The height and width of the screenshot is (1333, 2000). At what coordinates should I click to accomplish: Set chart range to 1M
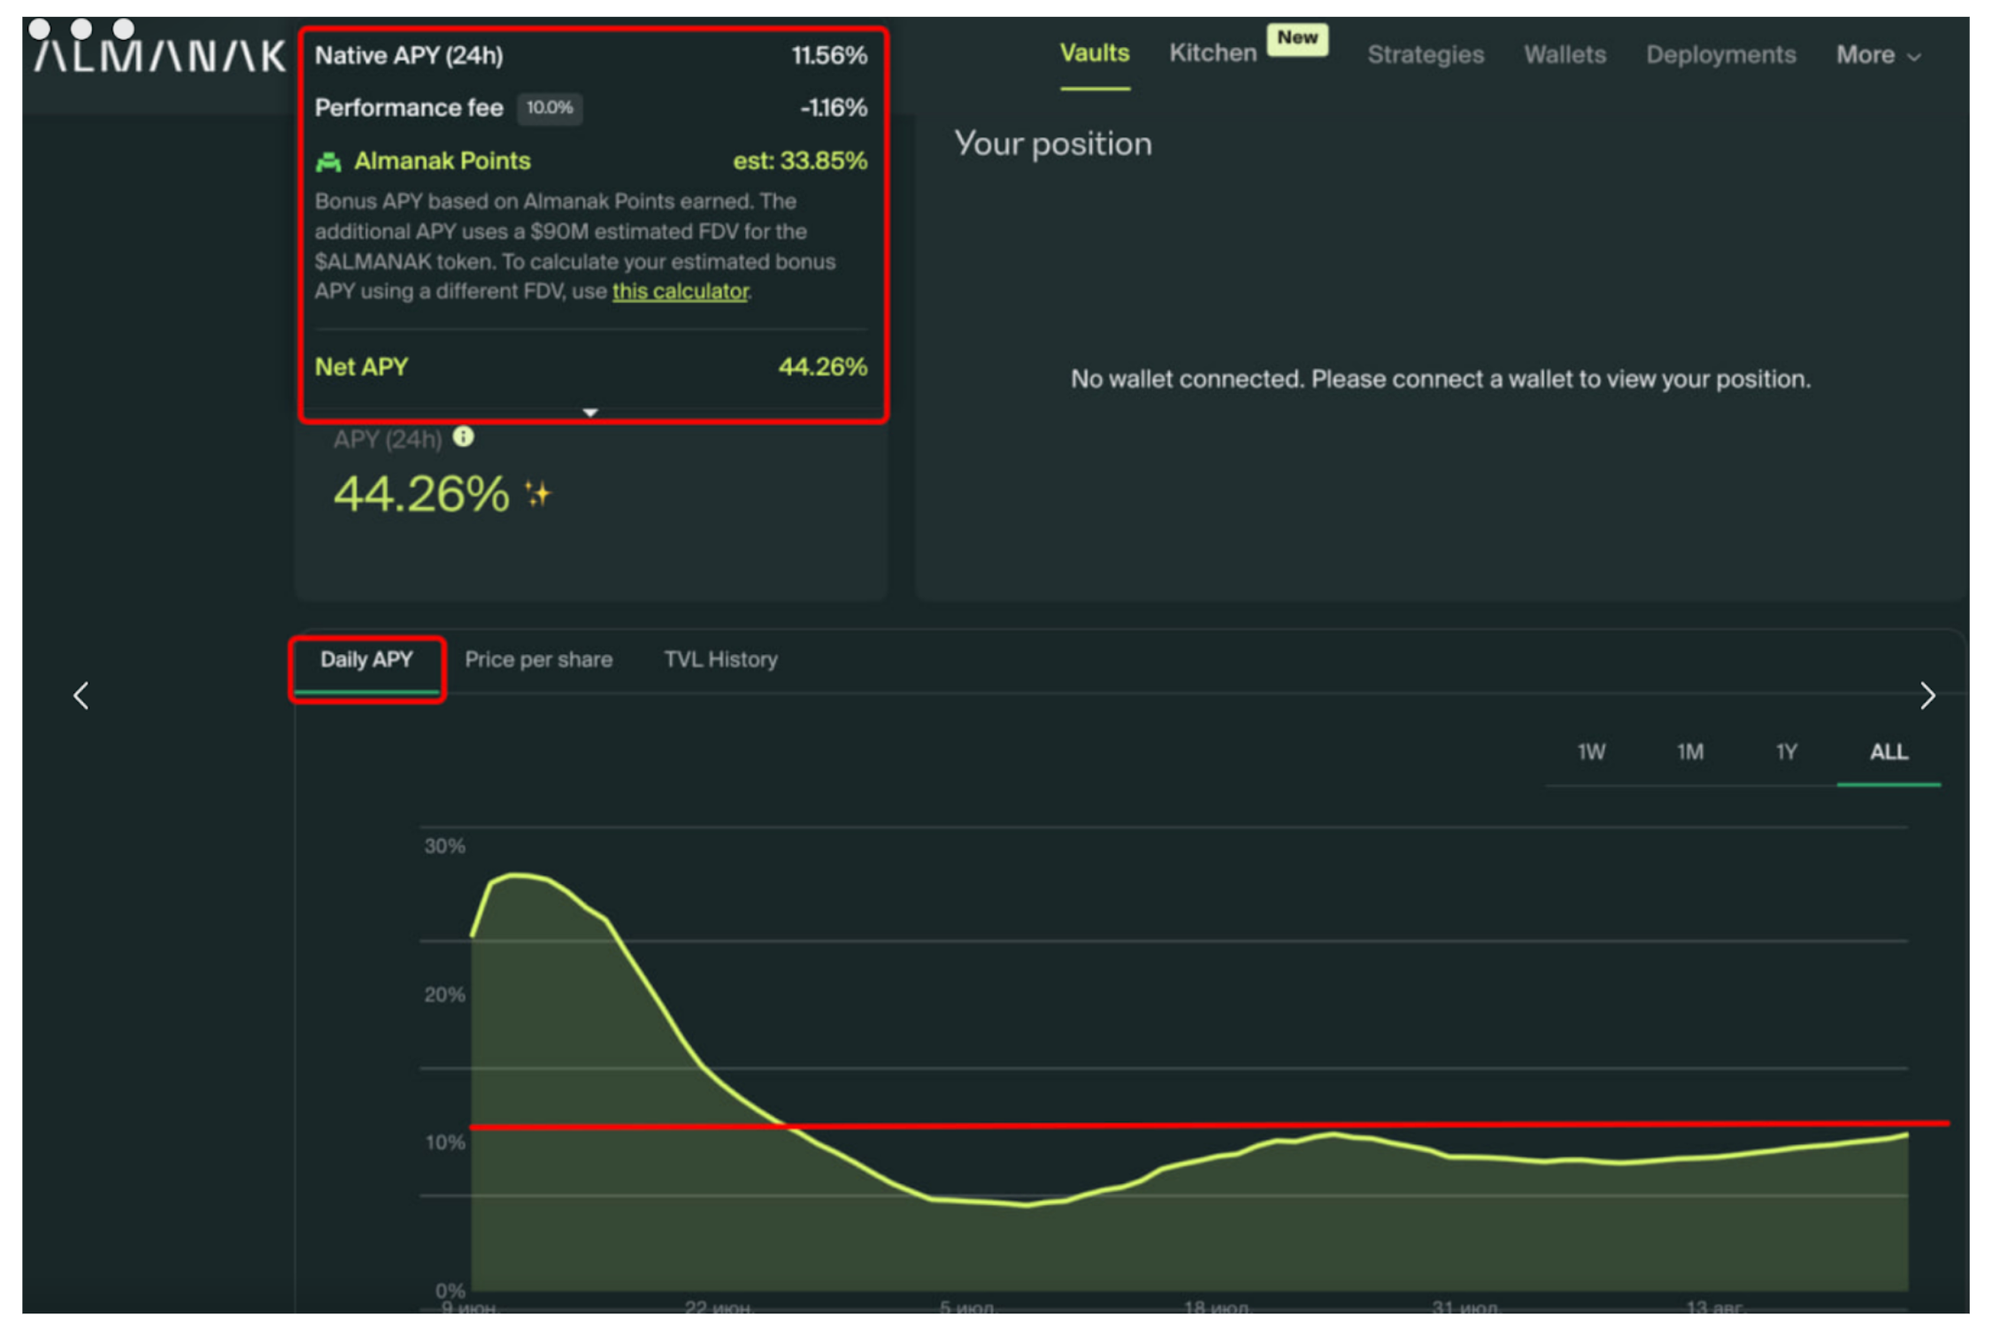[x=1689, y=752]
